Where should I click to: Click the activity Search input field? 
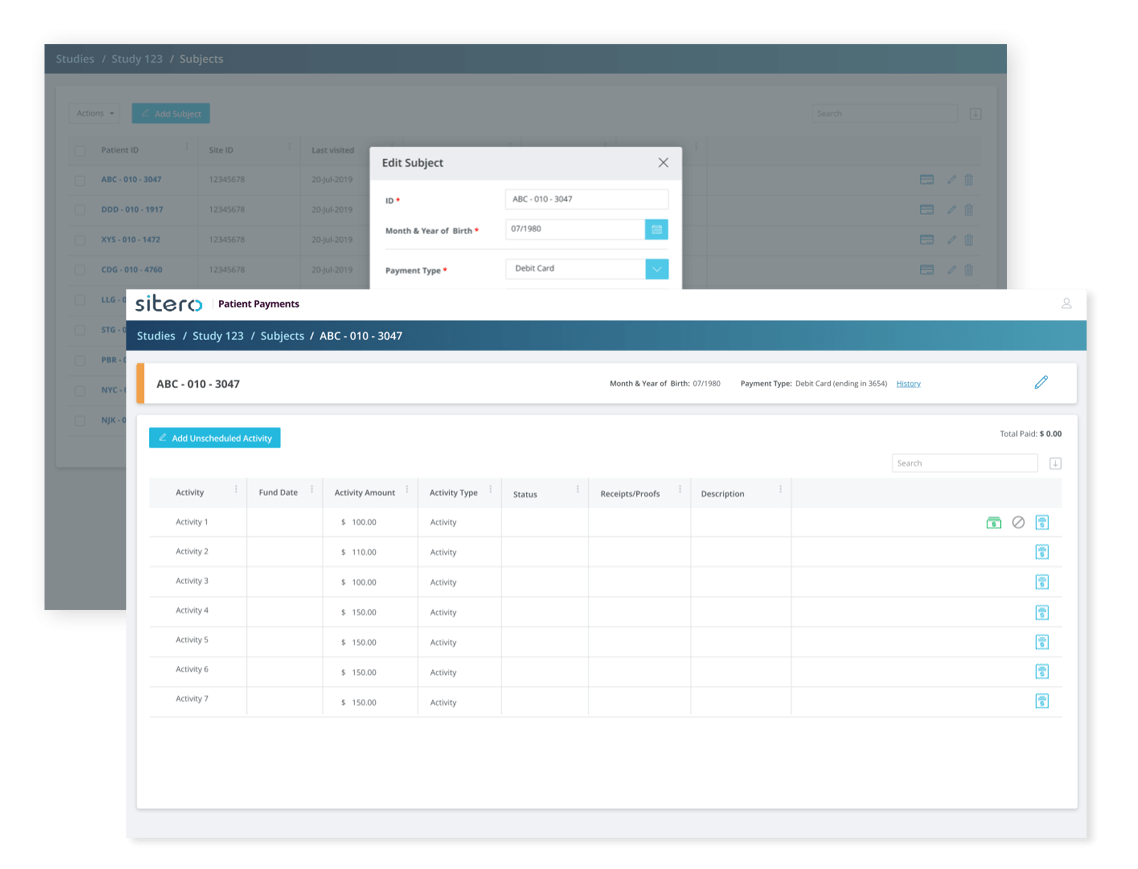(x=964, y=463)
